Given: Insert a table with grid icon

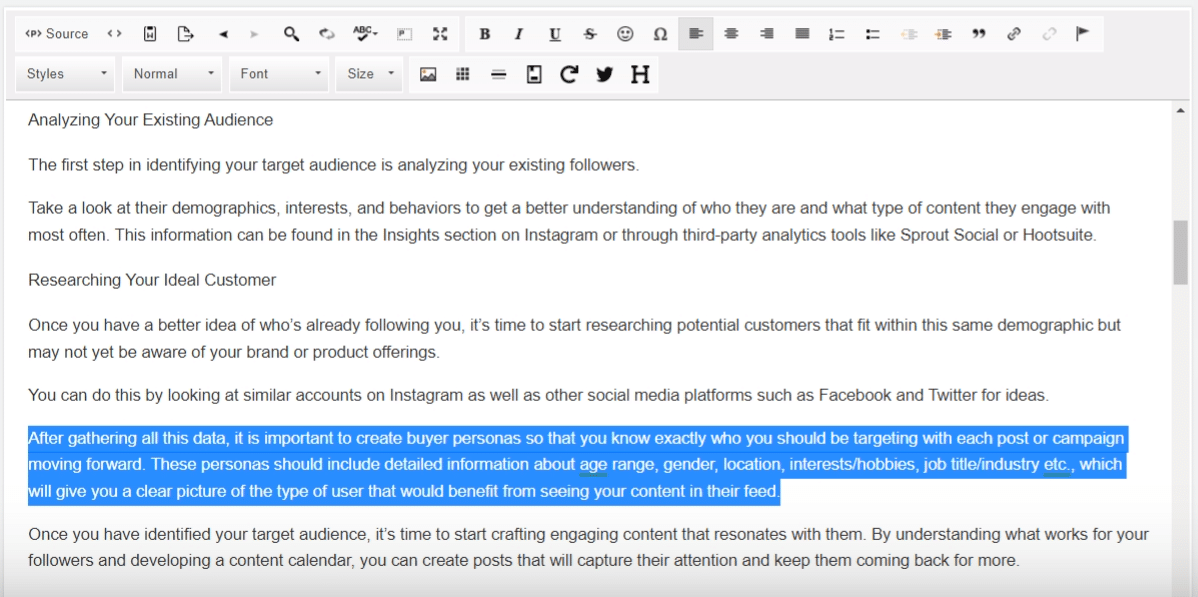Looking at the screenshot, I should pos(463,74).
